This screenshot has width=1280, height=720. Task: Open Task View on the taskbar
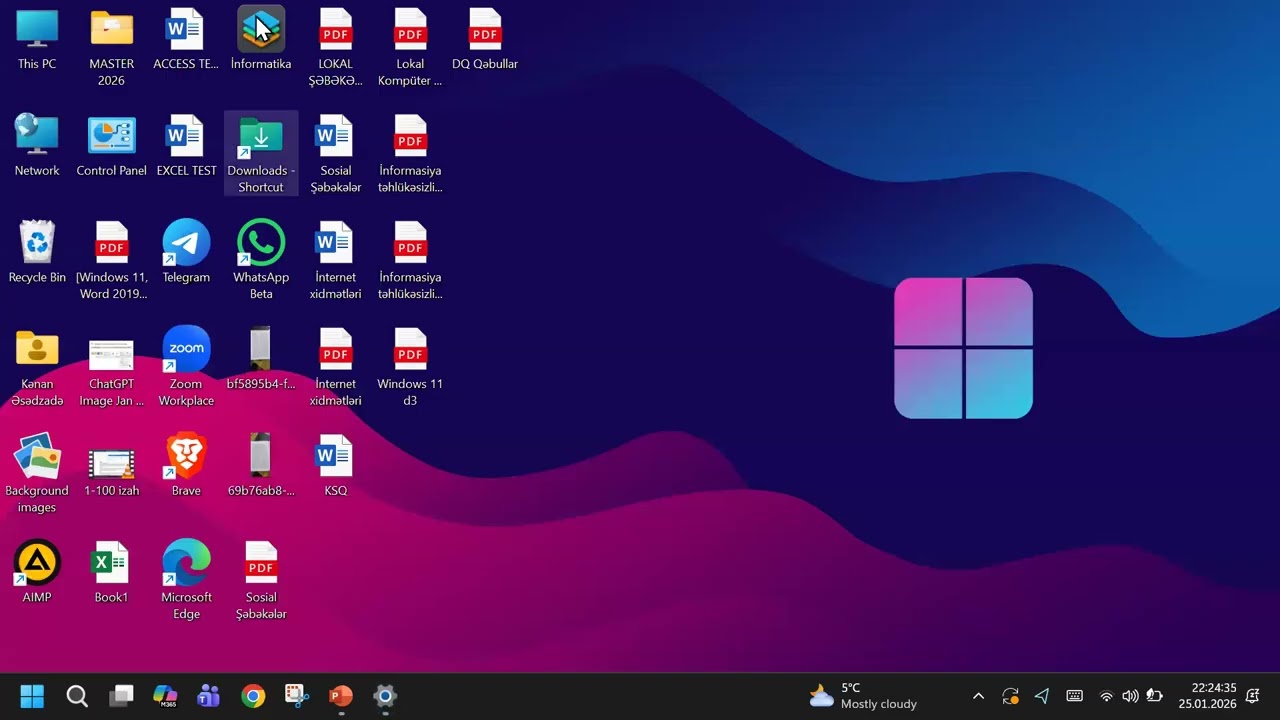coord(121,696)
